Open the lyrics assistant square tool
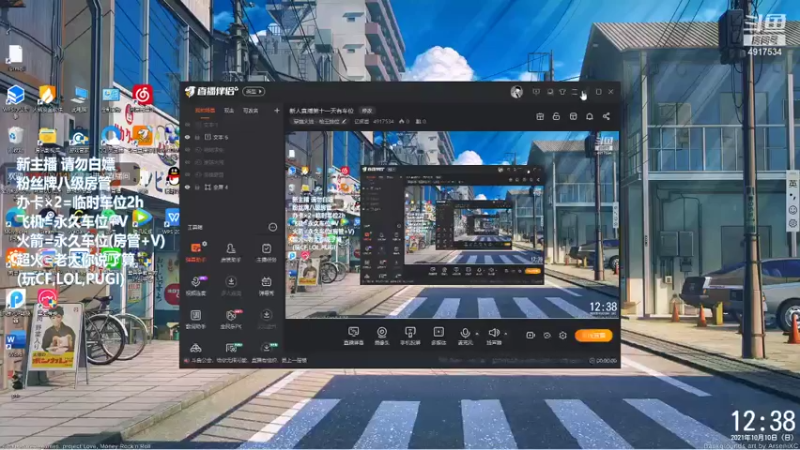The height and width of the screenshot is (450, 800). click(x=196, y=318)
